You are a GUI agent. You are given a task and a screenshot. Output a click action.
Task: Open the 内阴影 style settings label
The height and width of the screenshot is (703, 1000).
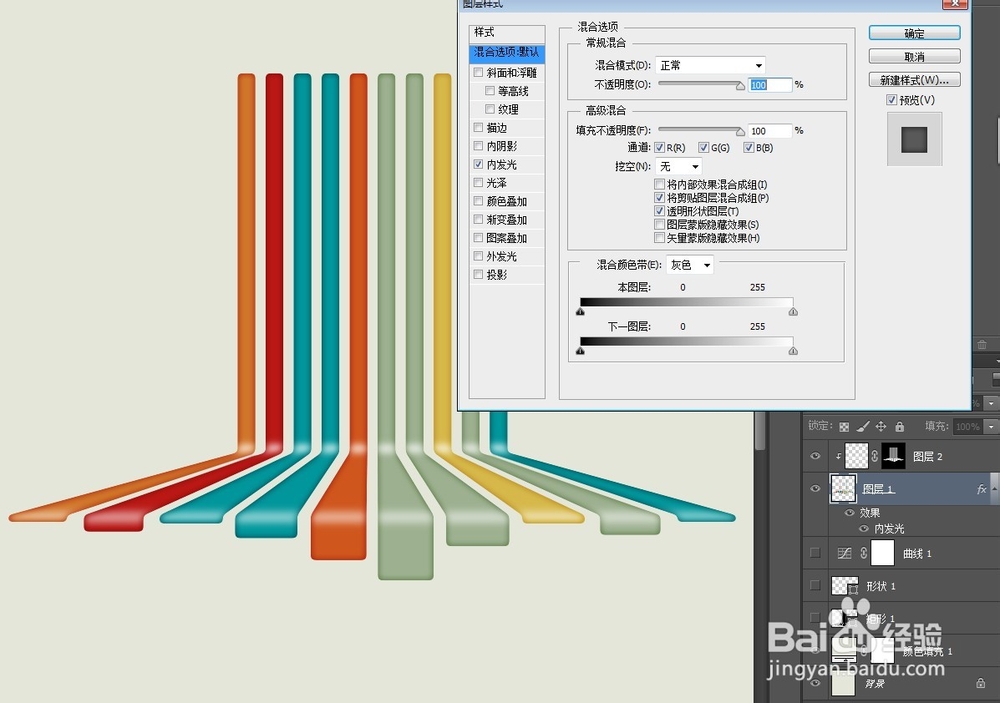(x=502, y=146)
